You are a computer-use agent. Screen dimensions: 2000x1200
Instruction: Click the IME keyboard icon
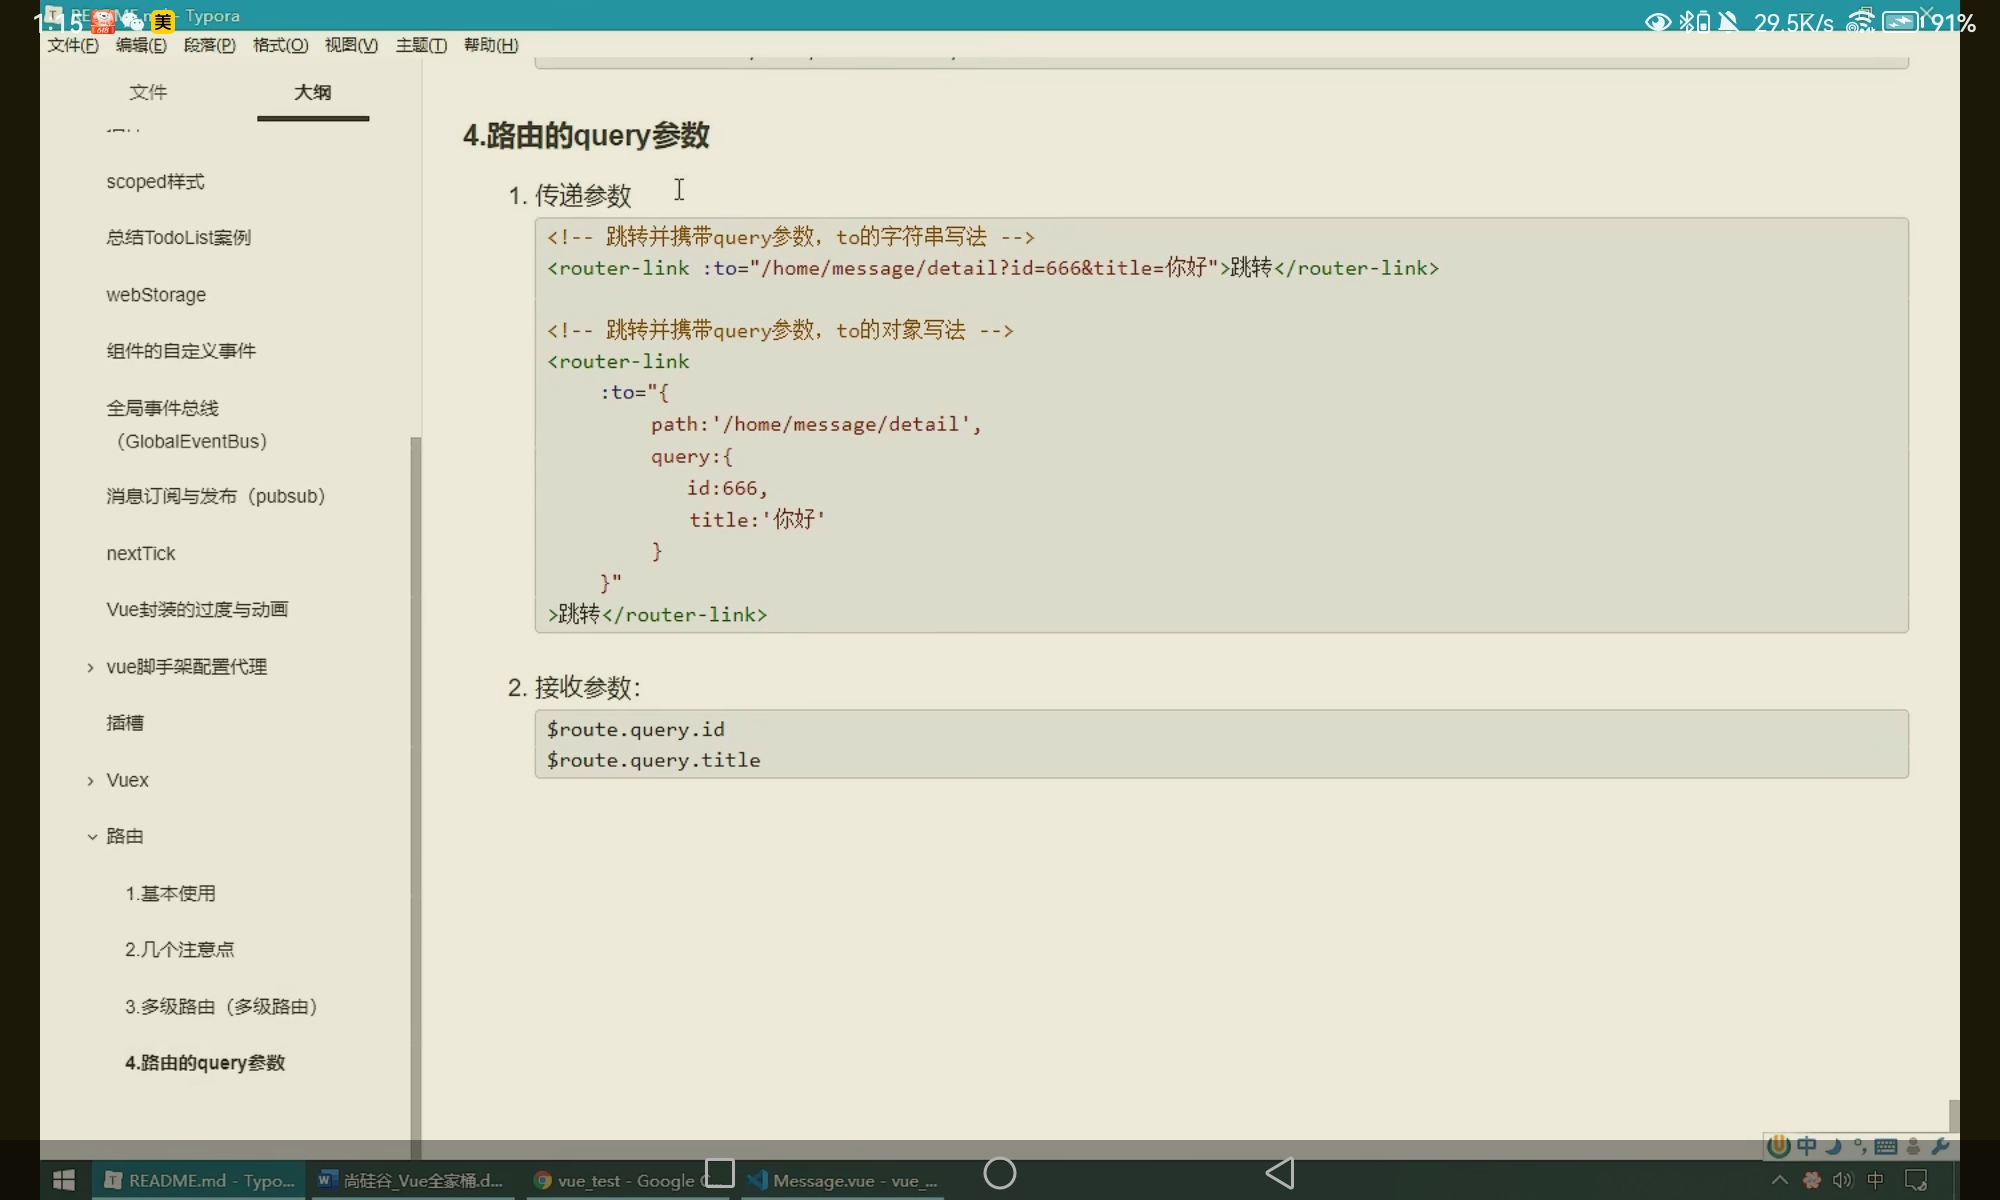(x=1886, y=1146)
